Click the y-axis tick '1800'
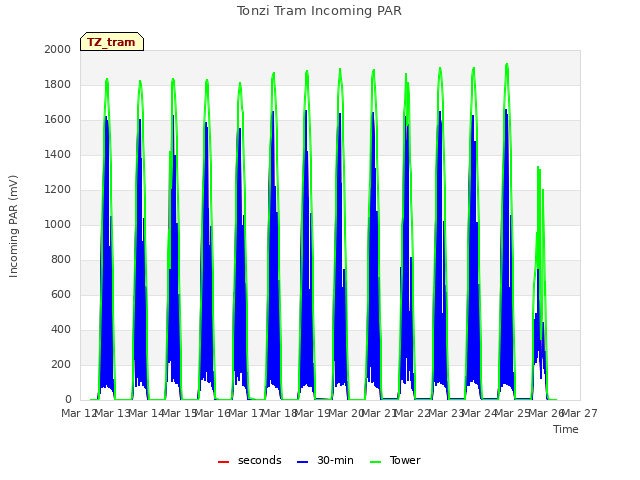This screenshot has width=640, height=480. [58, 85]
